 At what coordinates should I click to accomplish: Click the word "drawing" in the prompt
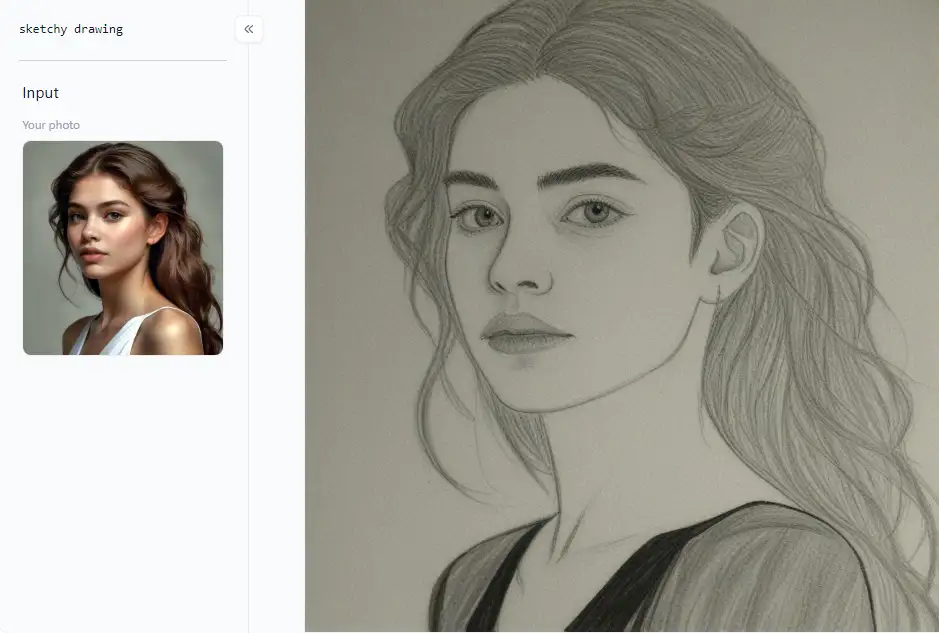point(98,29)
